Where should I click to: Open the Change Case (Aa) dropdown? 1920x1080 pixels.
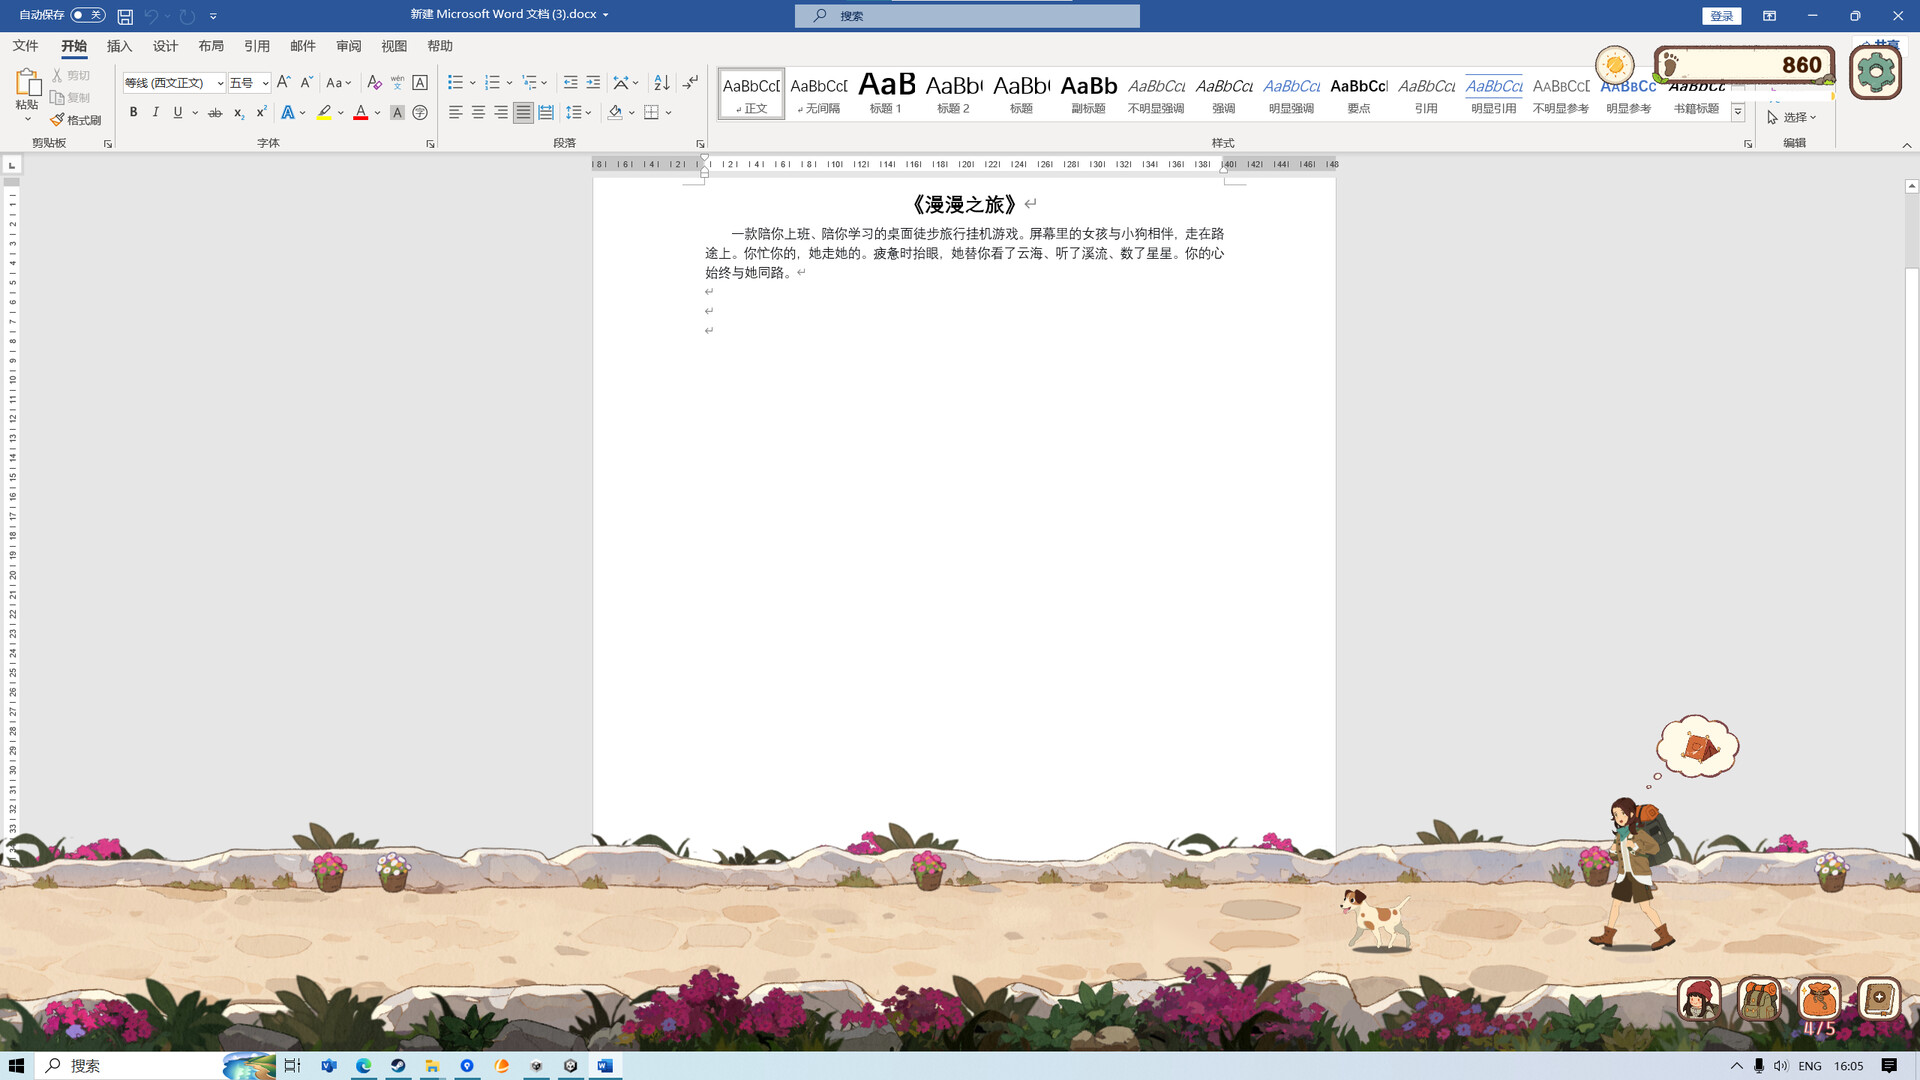(339, 83)
